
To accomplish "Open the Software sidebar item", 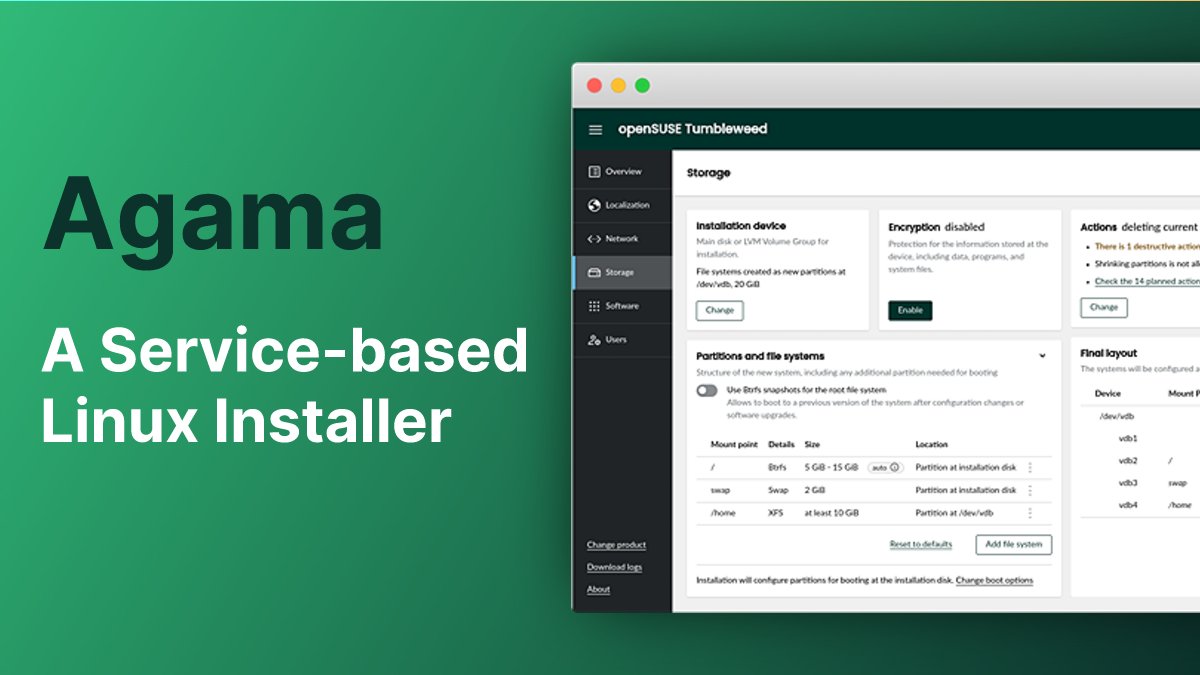I will pos(622,305).
